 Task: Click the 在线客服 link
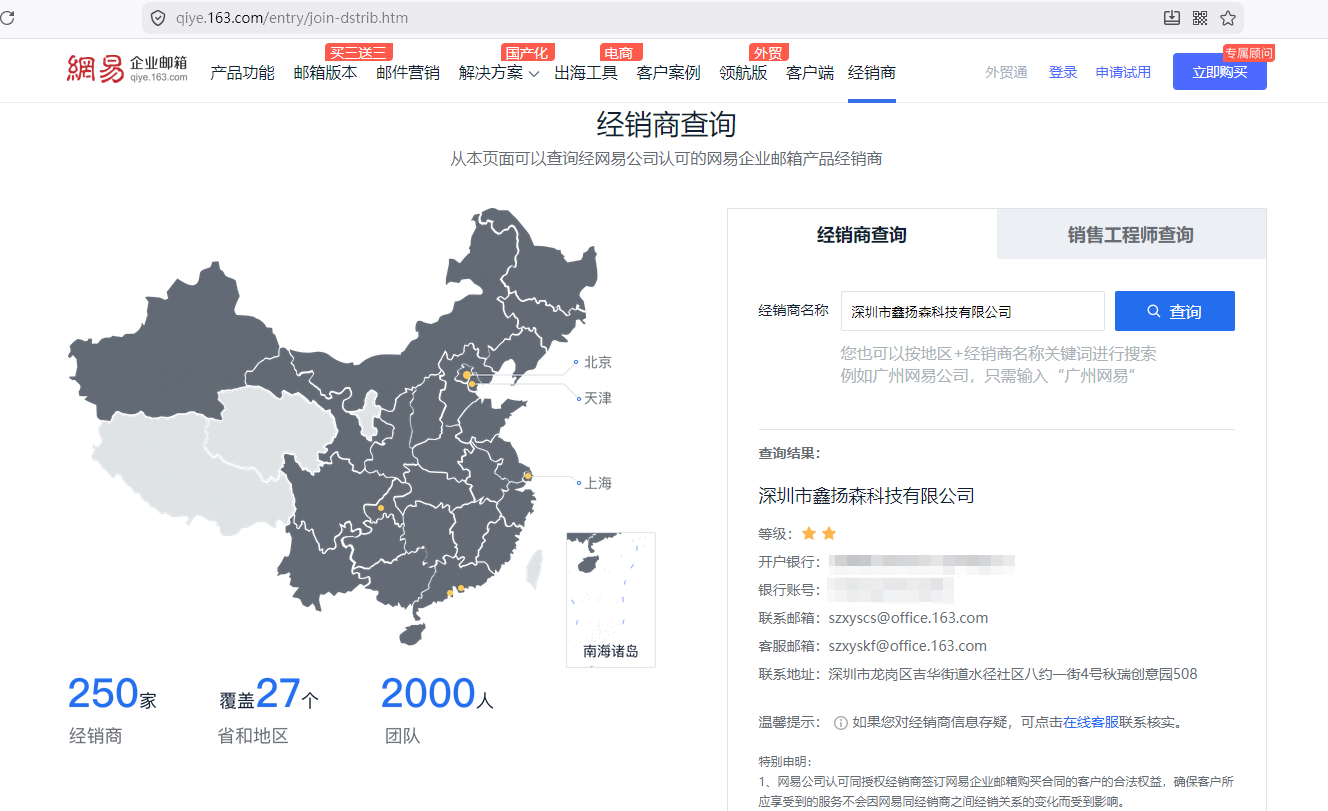click(x=1091, y=722)
